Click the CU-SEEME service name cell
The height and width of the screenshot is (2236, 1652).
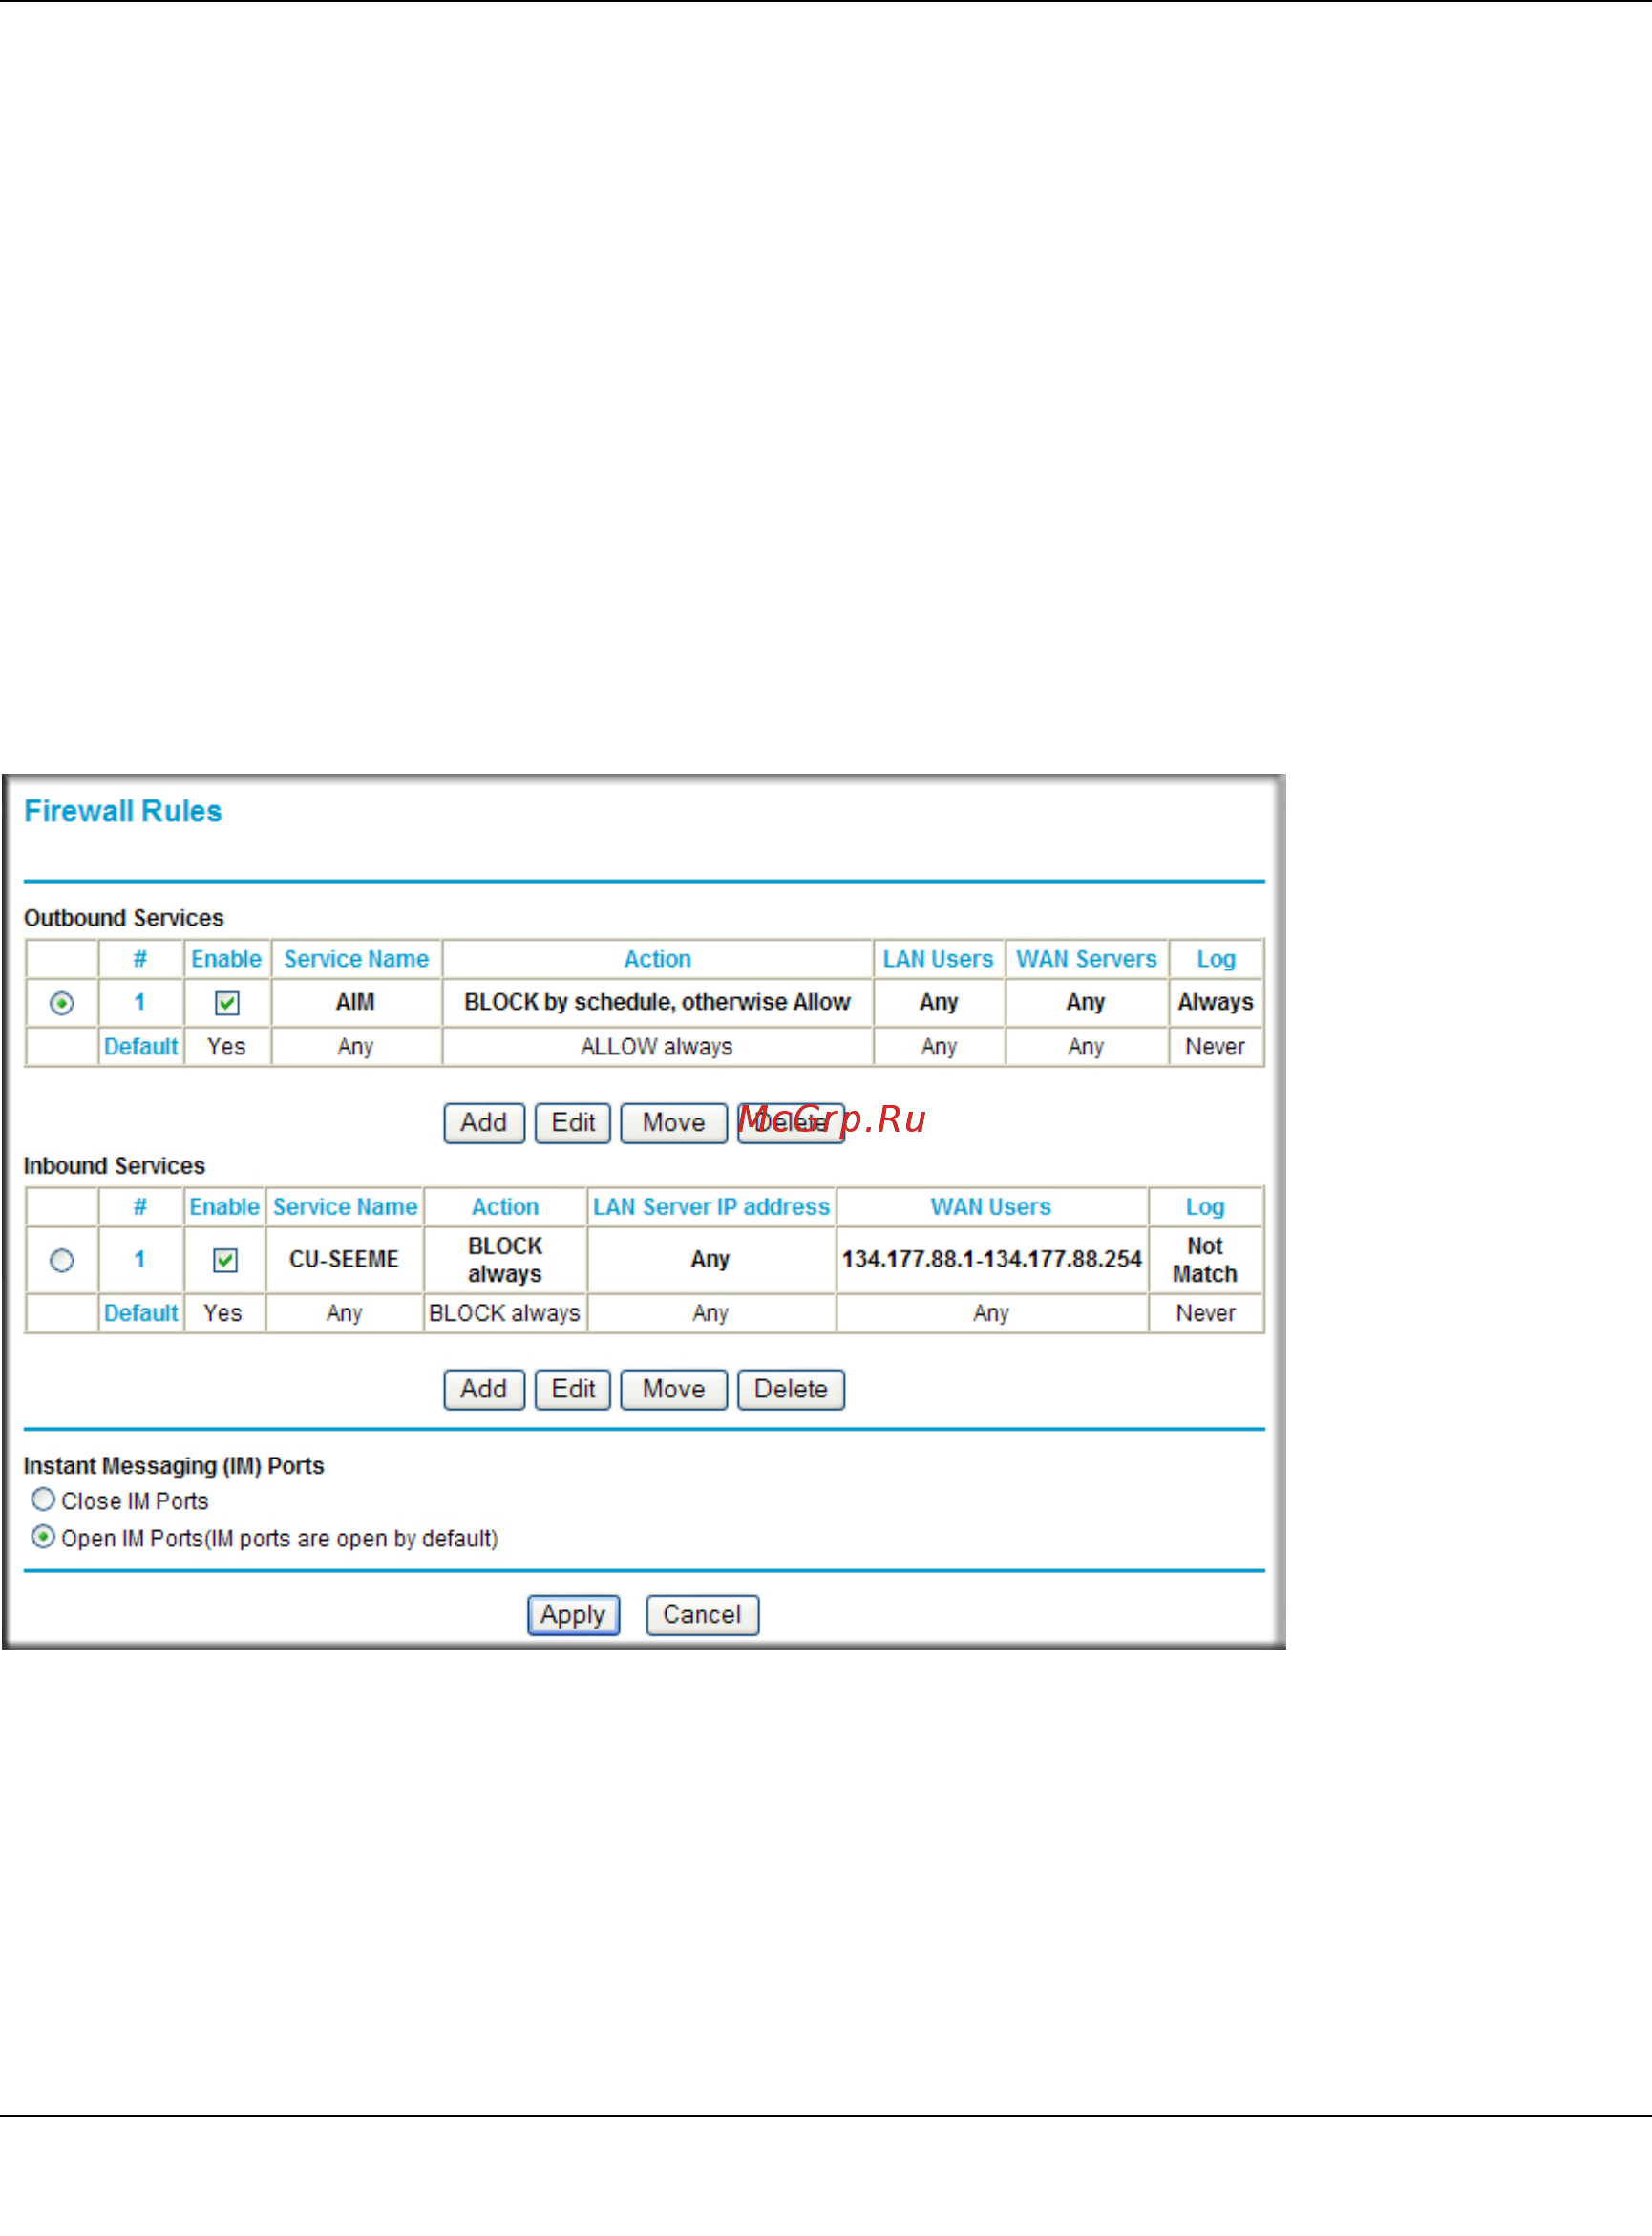tap(344, 1260)
